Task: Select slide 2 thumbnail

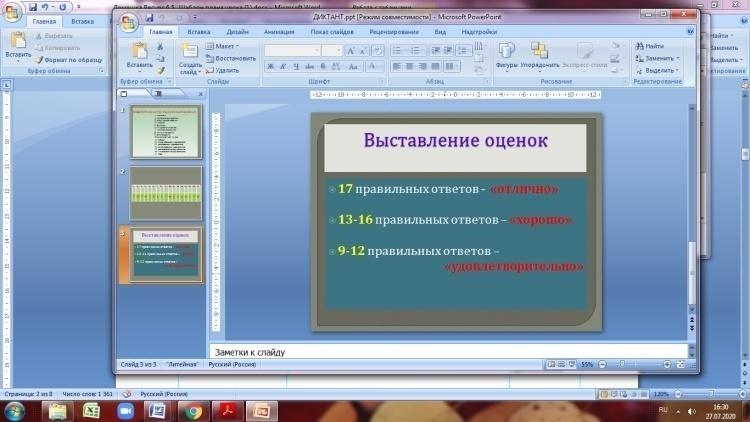Action: pos(166,193)
